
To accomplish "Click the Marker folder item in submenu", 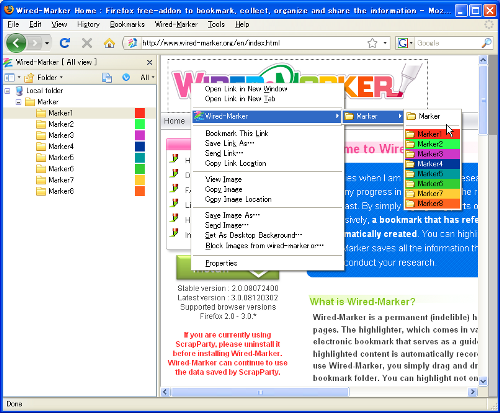I will (432, 116).
